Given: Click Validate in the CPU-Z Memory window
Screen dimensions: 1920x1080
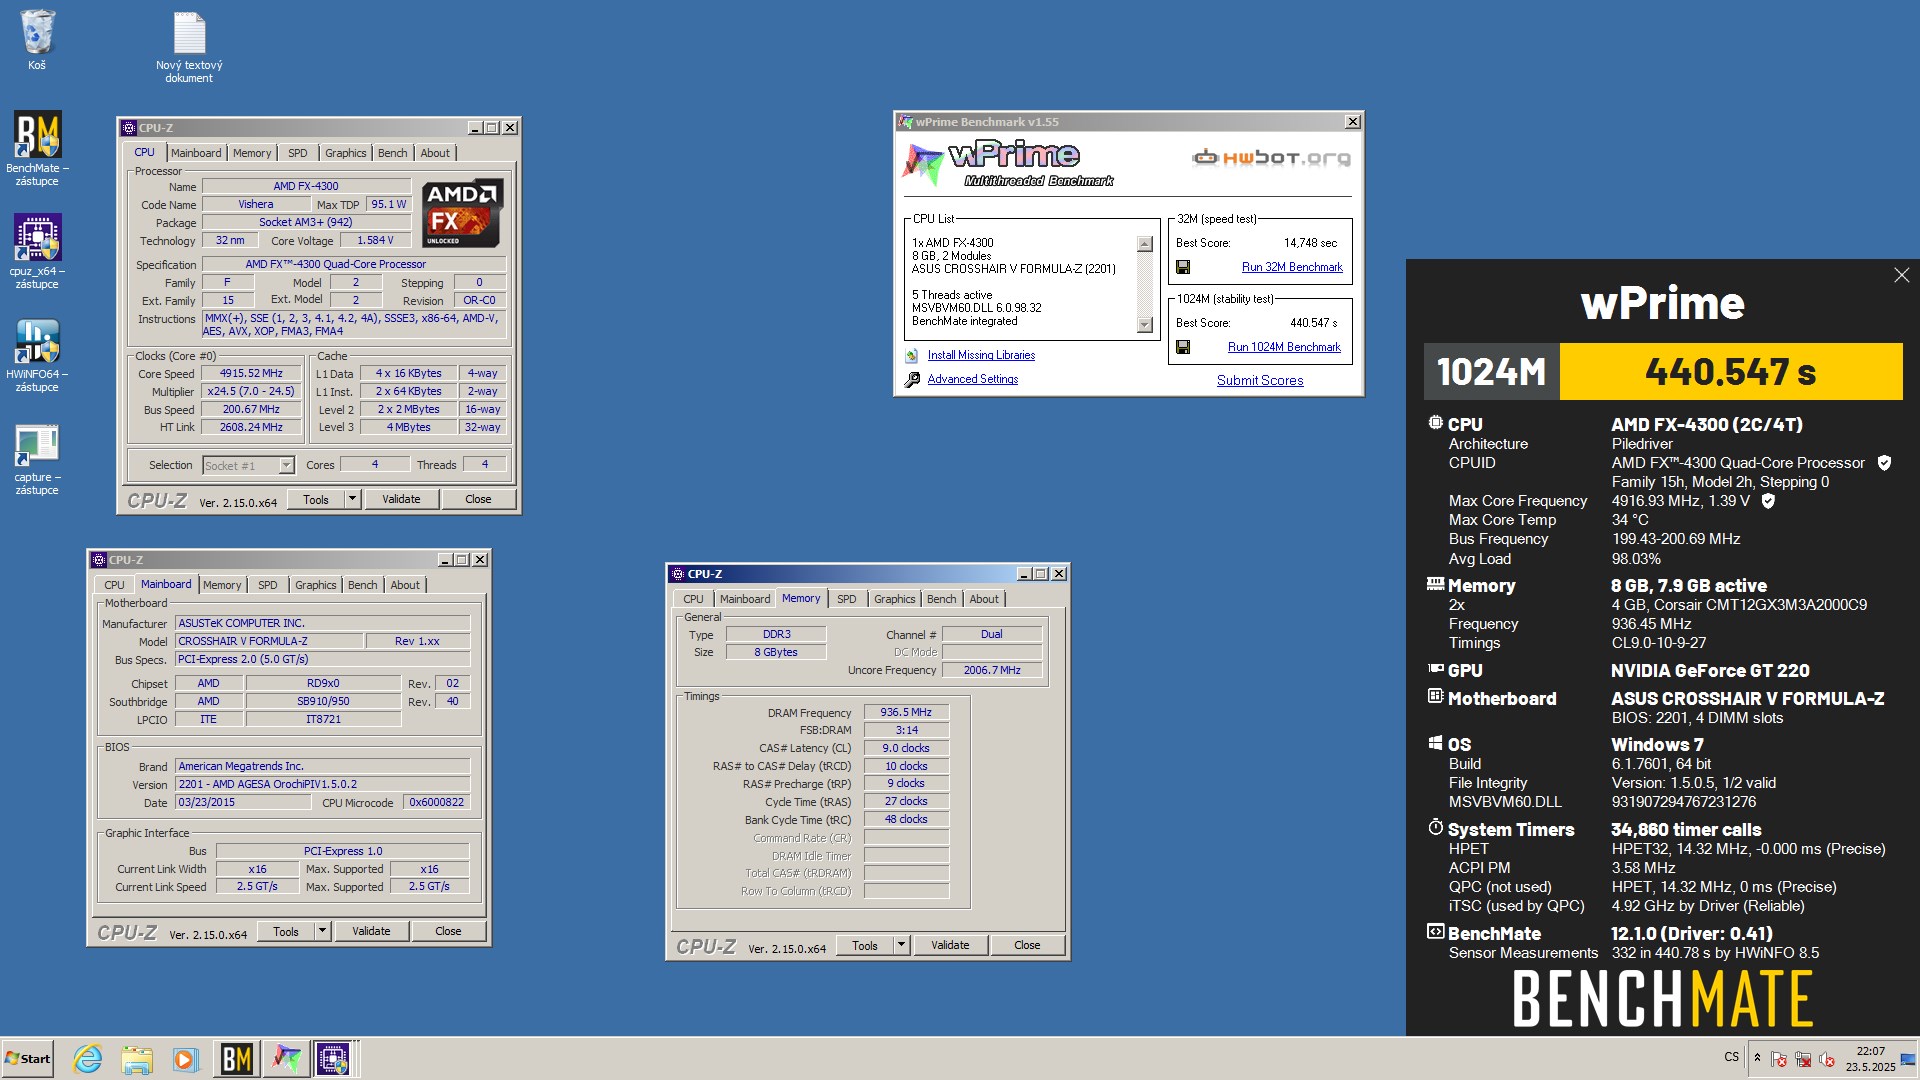Looking at the screenshot, I should [x=950, y=945].
